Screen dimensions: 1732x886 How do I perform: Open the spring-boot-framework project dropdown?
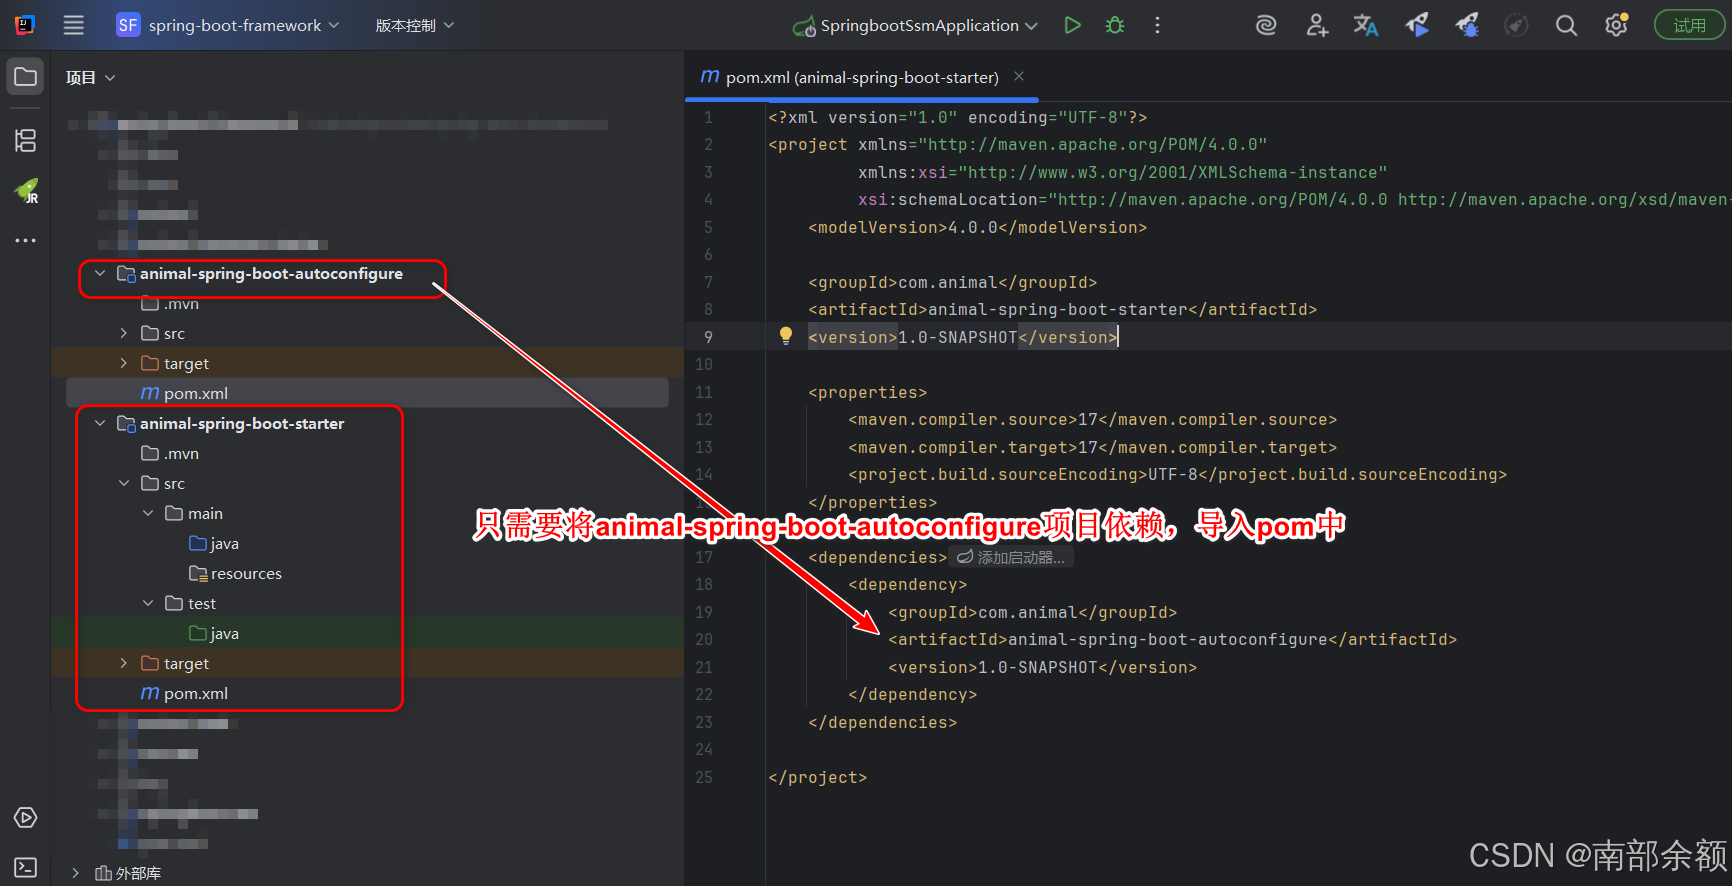click(x=228, y=25)
